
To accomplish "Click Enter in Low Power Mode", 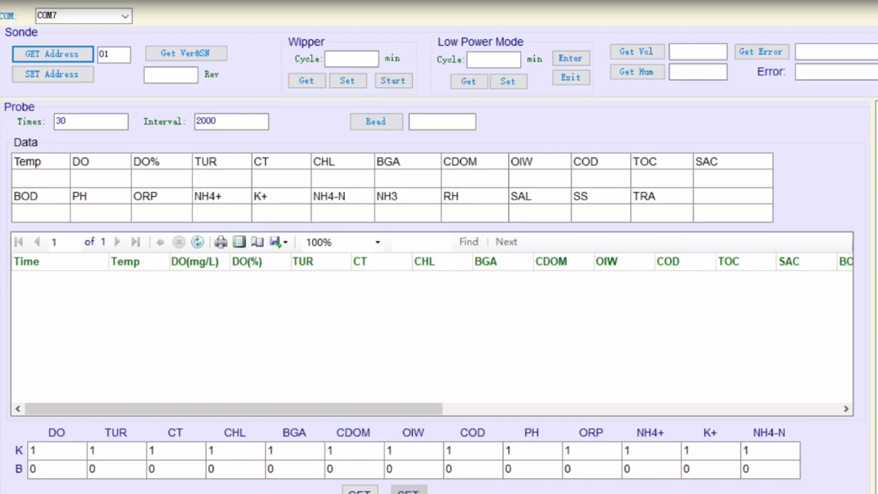I will (x=570, y=59).
